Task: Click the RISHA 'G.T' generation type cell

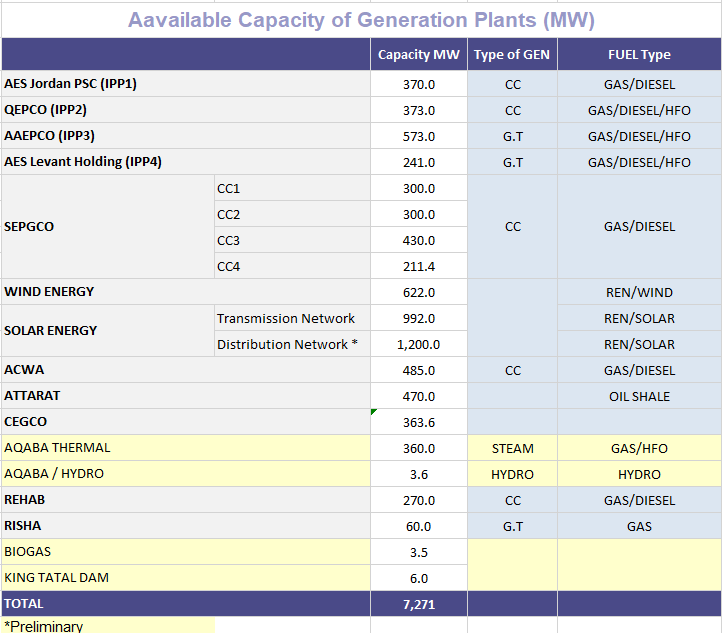Action: (512, 526)
